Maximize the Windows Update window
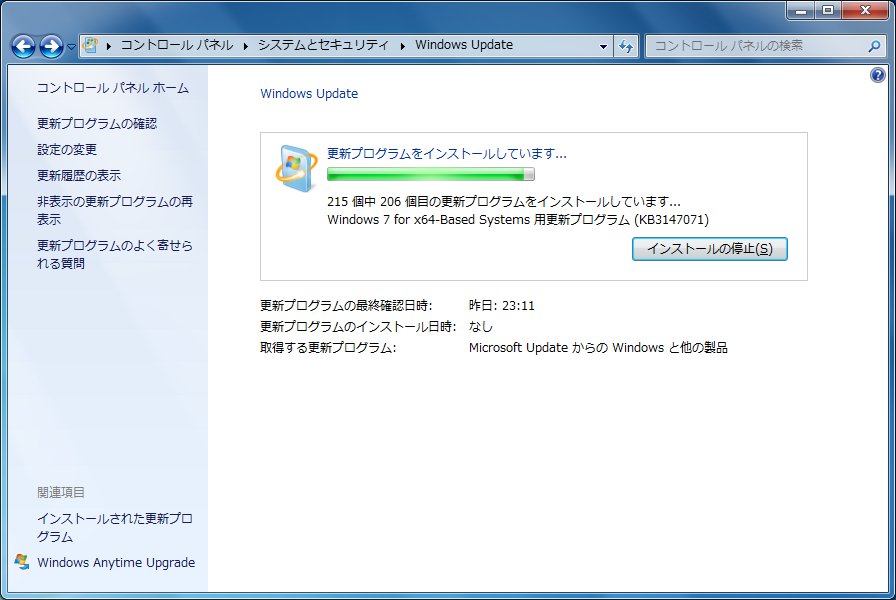 [x=827, y=10]
